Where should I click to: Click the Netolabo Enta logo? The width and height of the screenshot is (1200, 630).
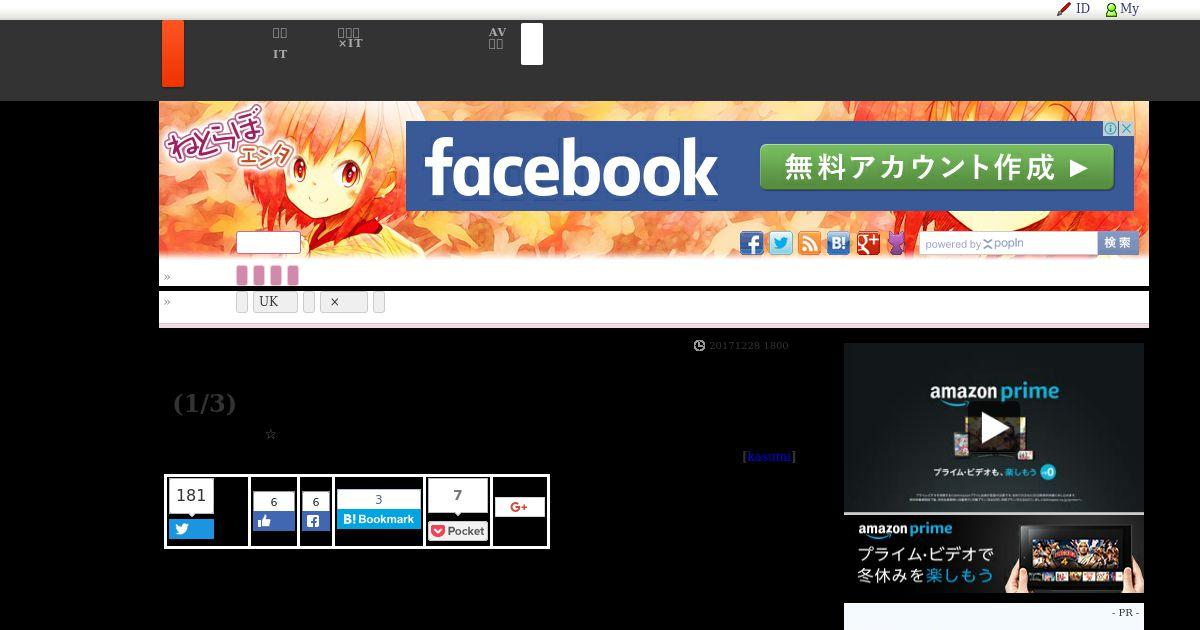point(230,137)
